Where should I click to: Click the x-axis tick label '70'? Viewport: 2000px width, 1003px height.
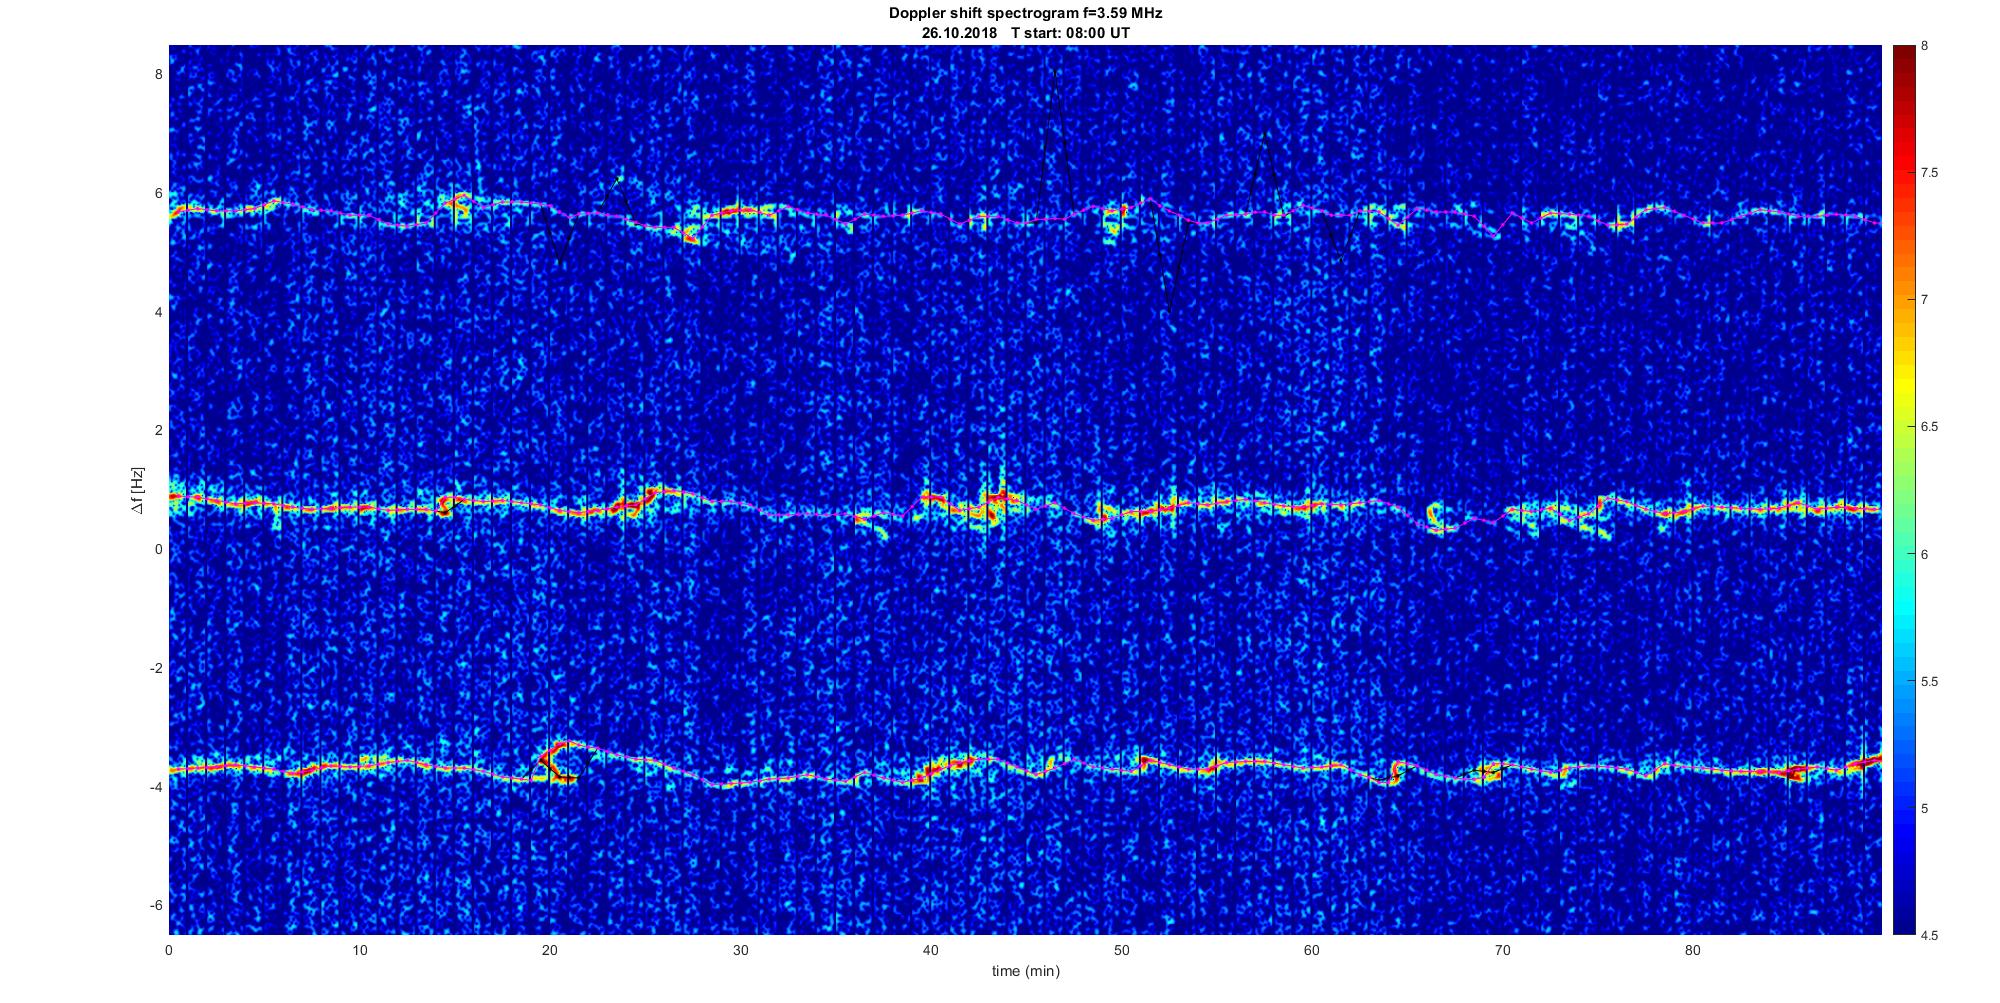(1502, 950)
